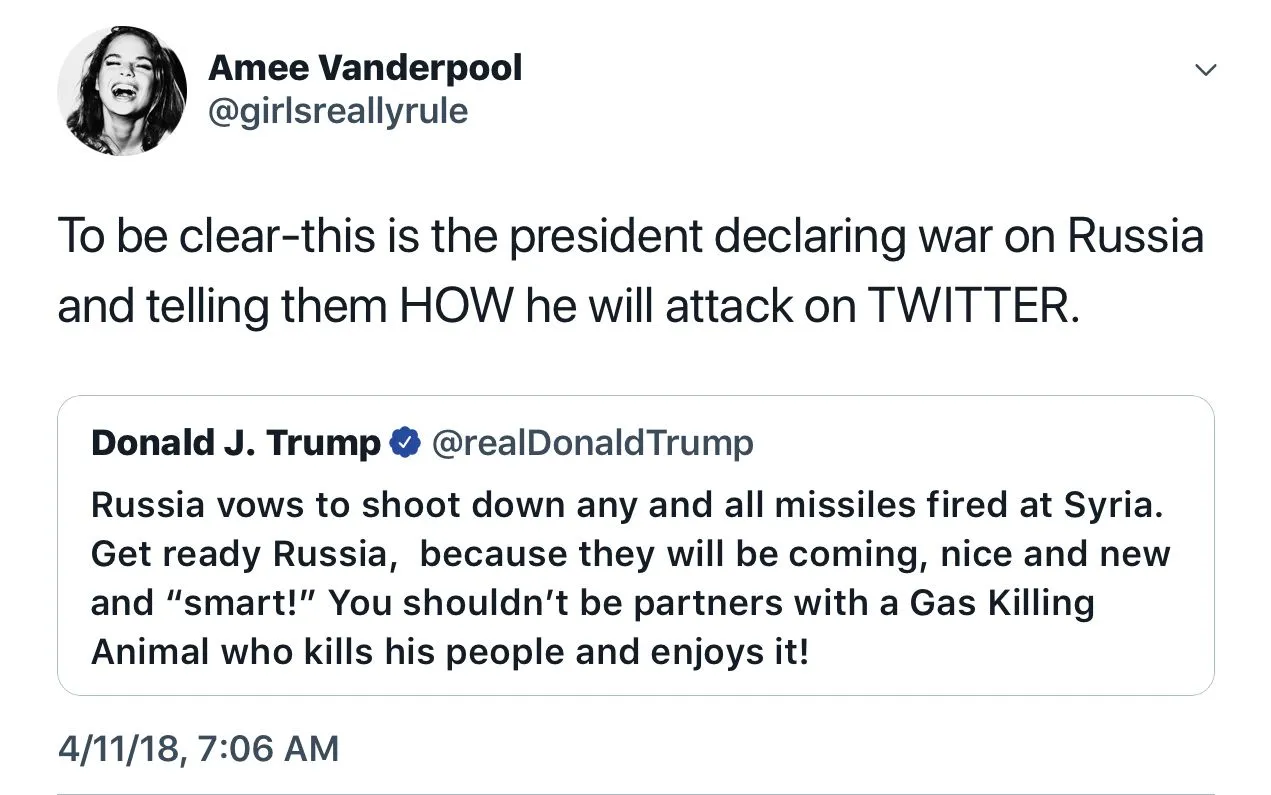Viewport: 1271px width, 795px height.
Task: Click the Donald J. Trump name
Action: pyautogui.click(x=235, y=442)
